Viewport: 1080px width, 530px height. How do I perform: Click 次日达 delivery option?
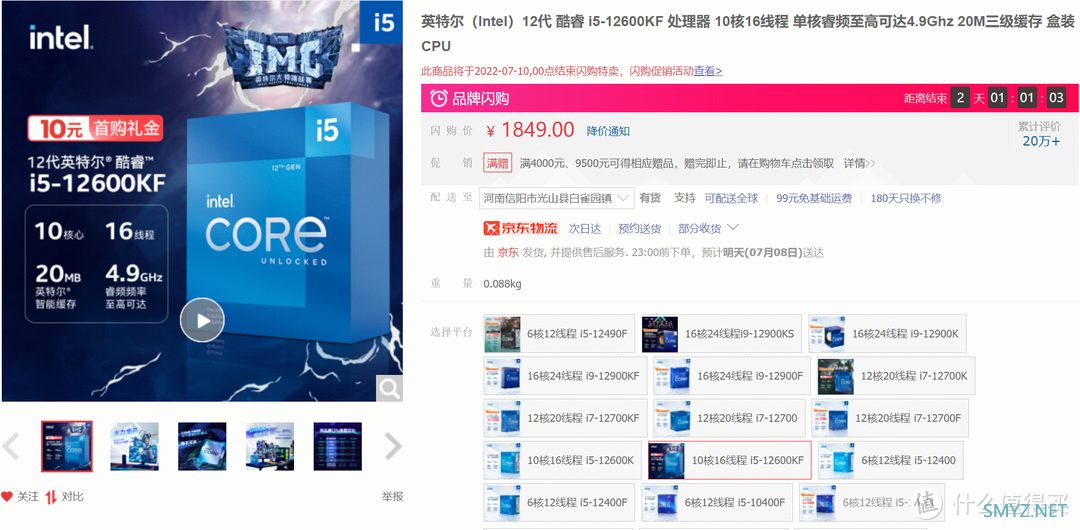(585, 228)
